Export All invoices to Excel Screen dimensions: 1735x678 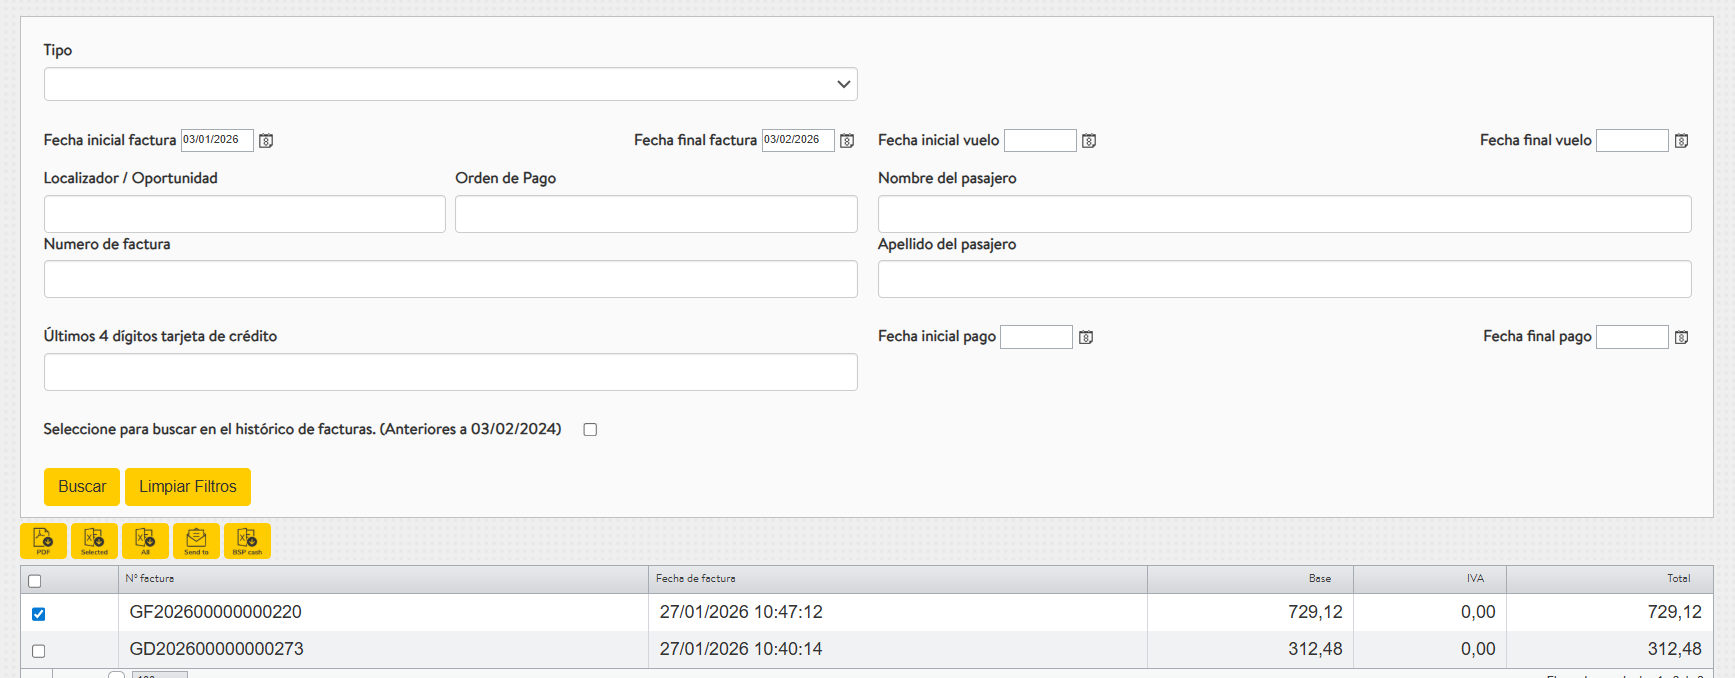click(x=145, y=541)
